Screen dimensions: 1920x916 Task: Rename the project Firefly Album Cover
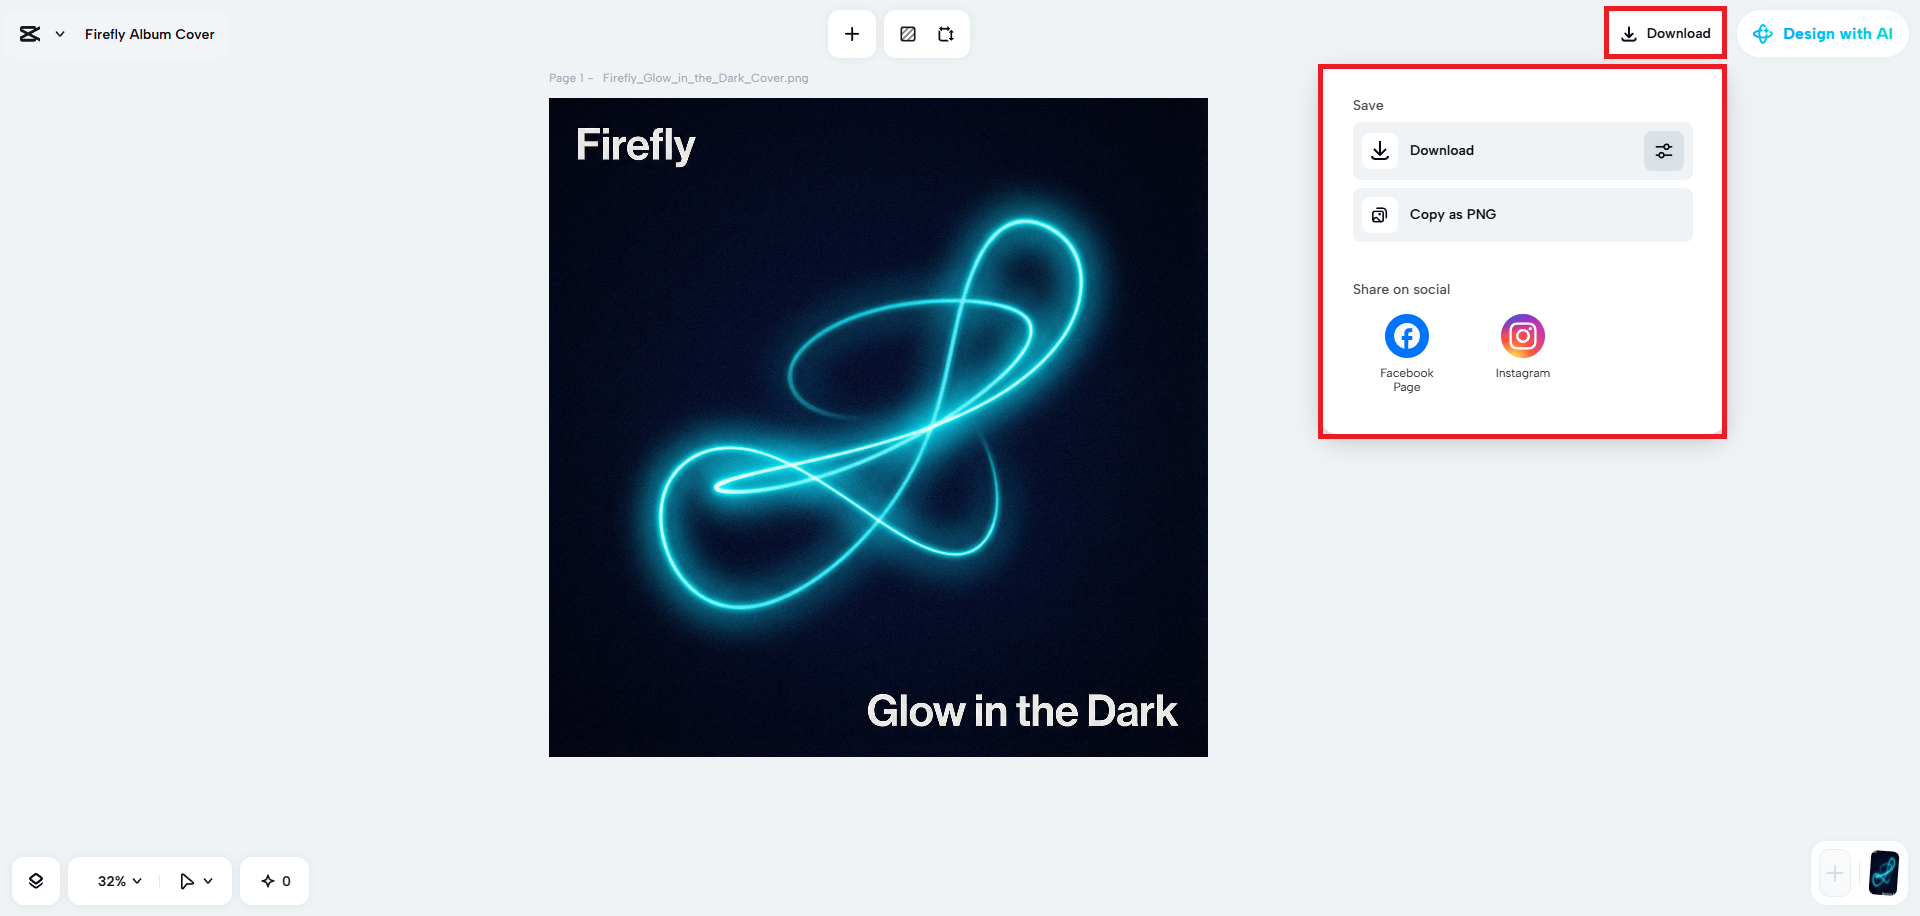click(148, 33)
